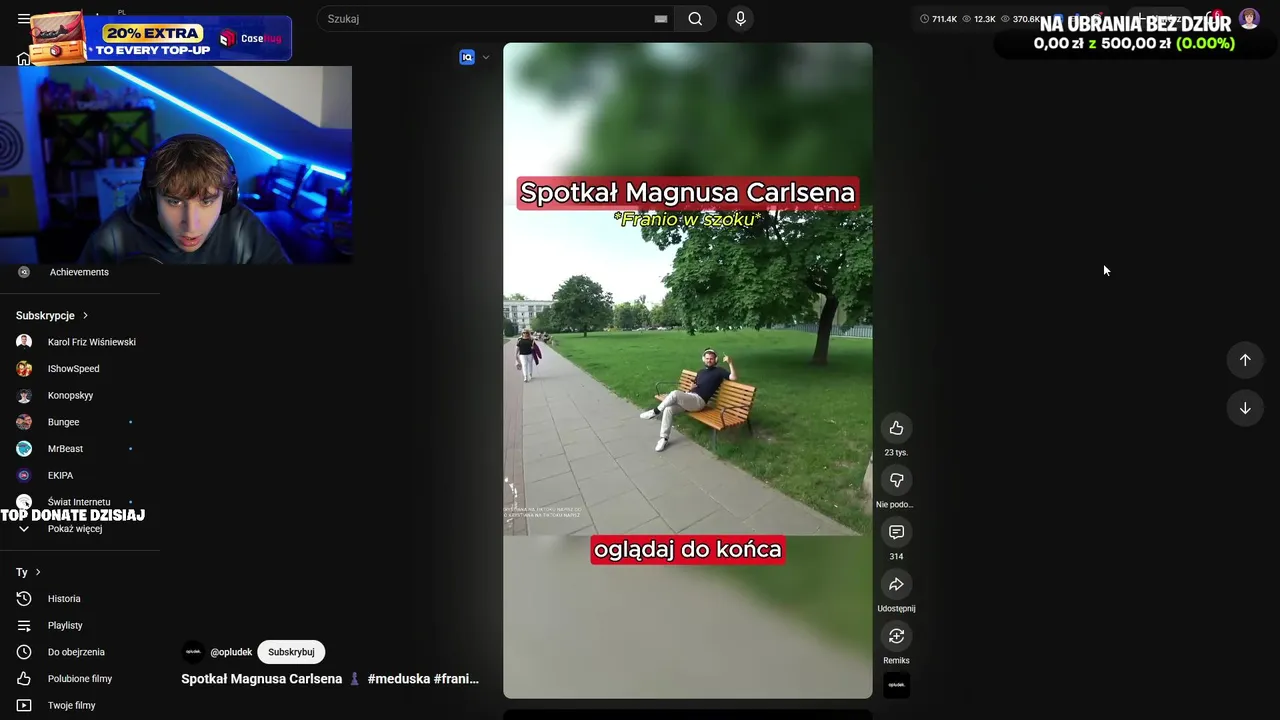Run search with the magnifier button

click(x=695, y=19)
